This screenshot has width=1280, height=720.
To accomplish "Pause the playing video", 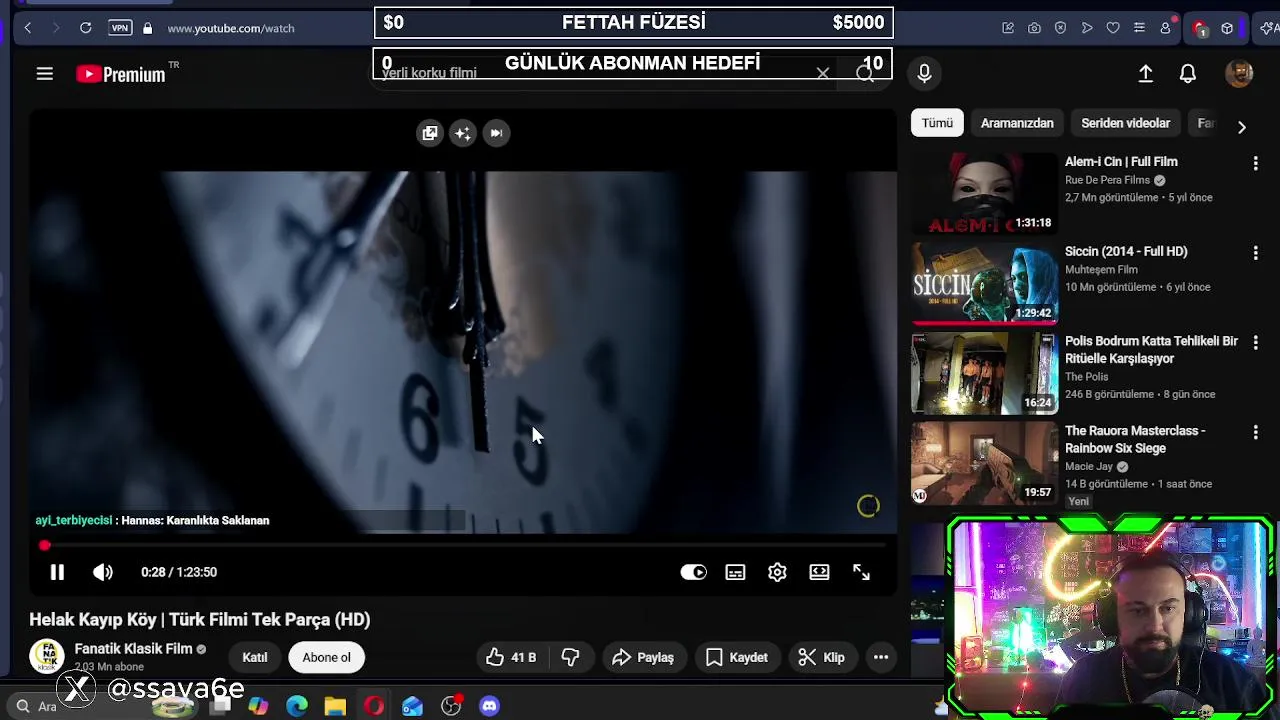I will click(57, 572).
